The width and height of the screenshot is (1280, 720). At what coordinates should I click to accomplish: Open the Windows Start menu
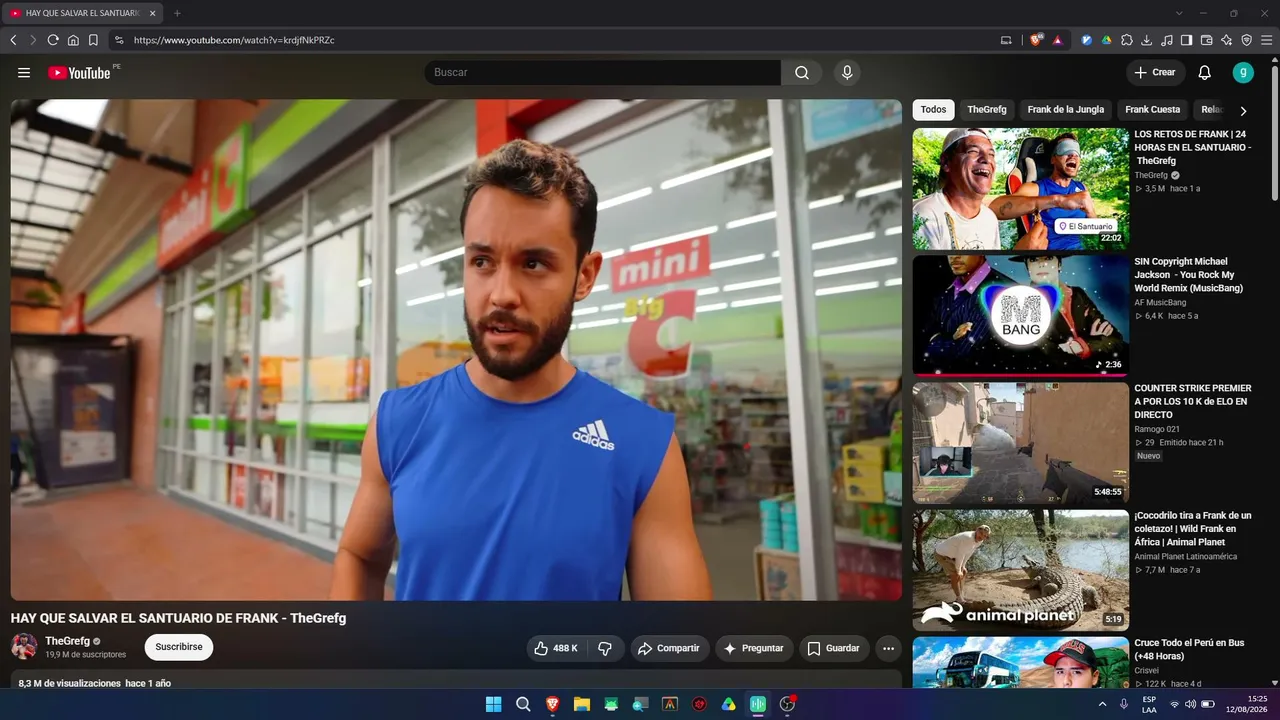tap(494, 704)
